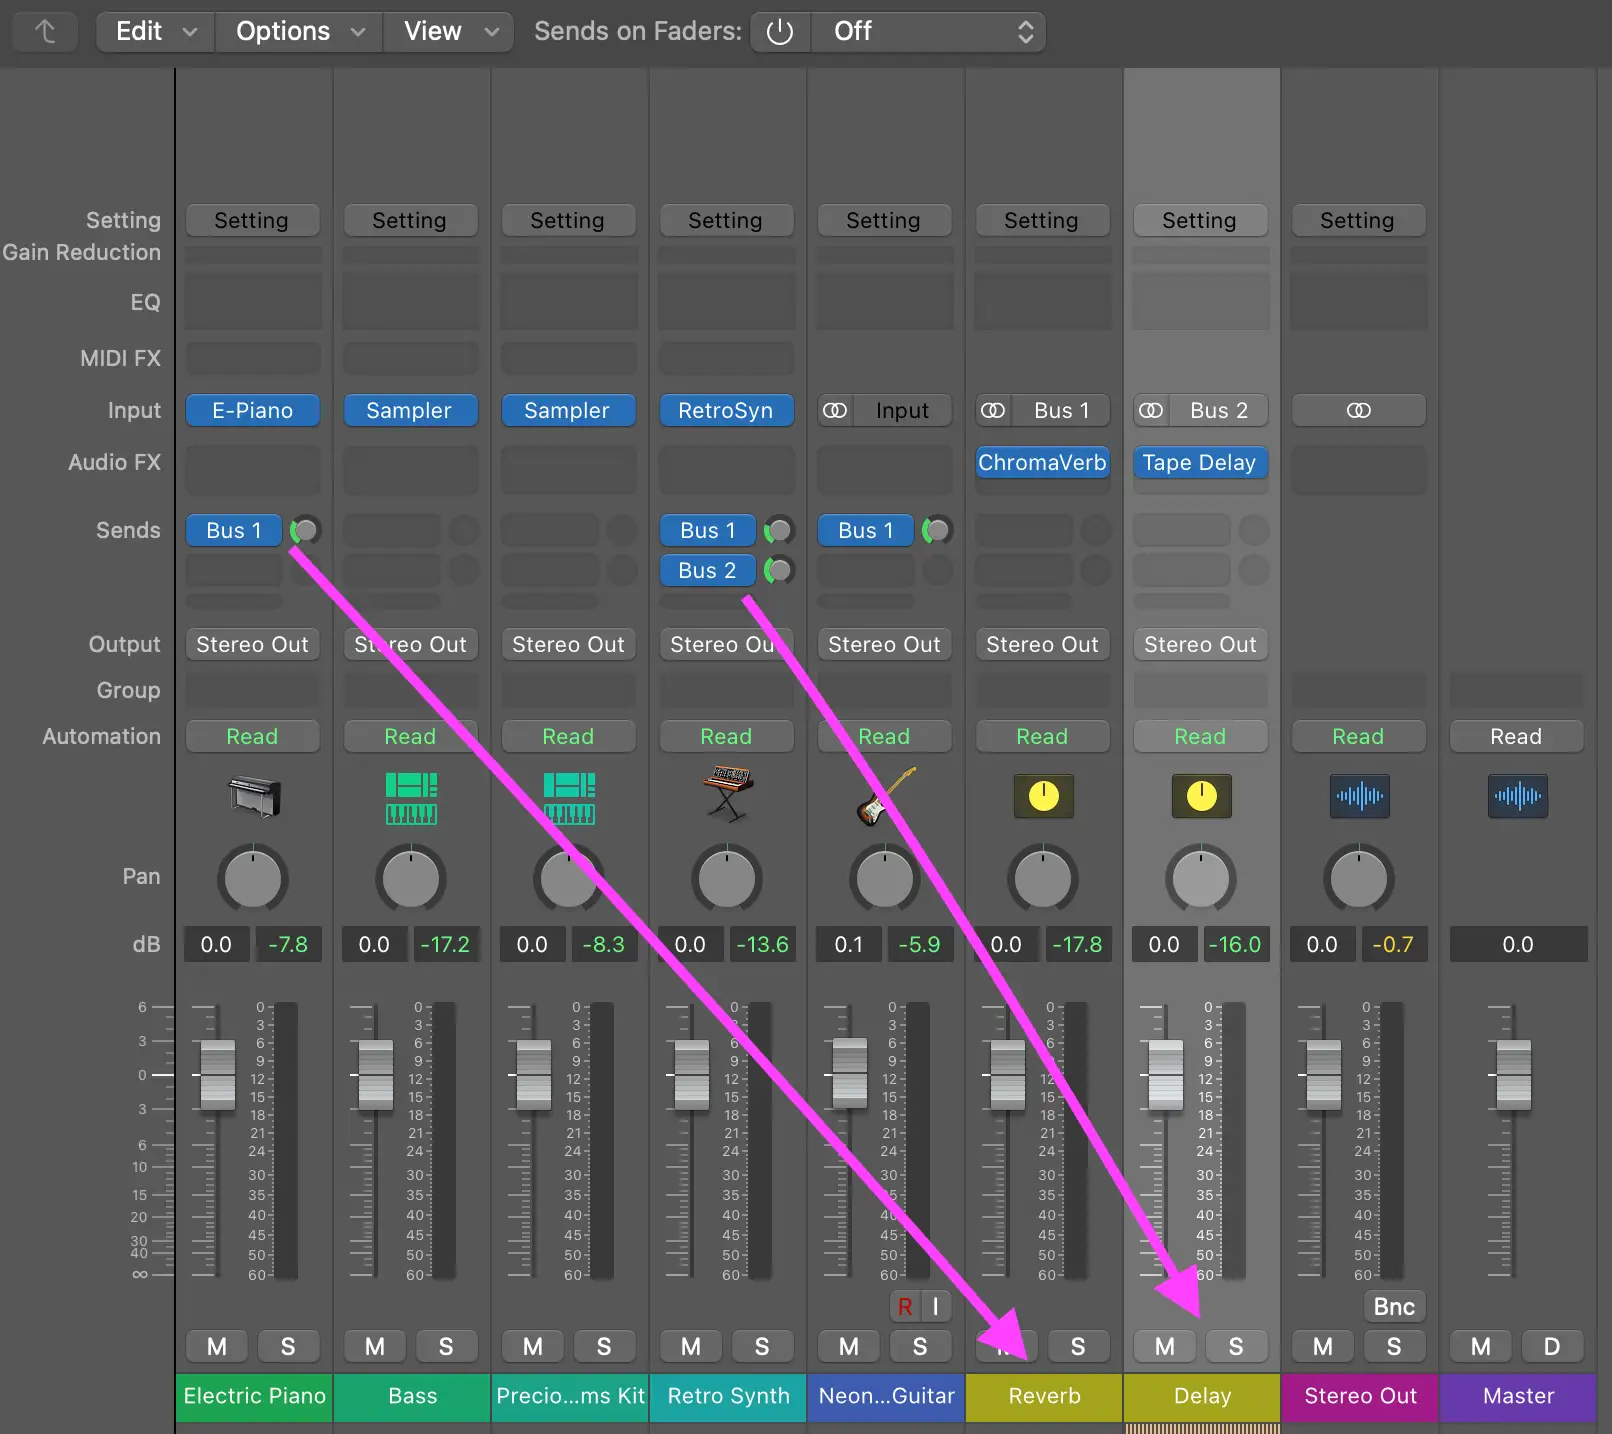The image size is (1612, 1434).
Task: Click the Neon Guitar pan knob
Action: (885, 879)
